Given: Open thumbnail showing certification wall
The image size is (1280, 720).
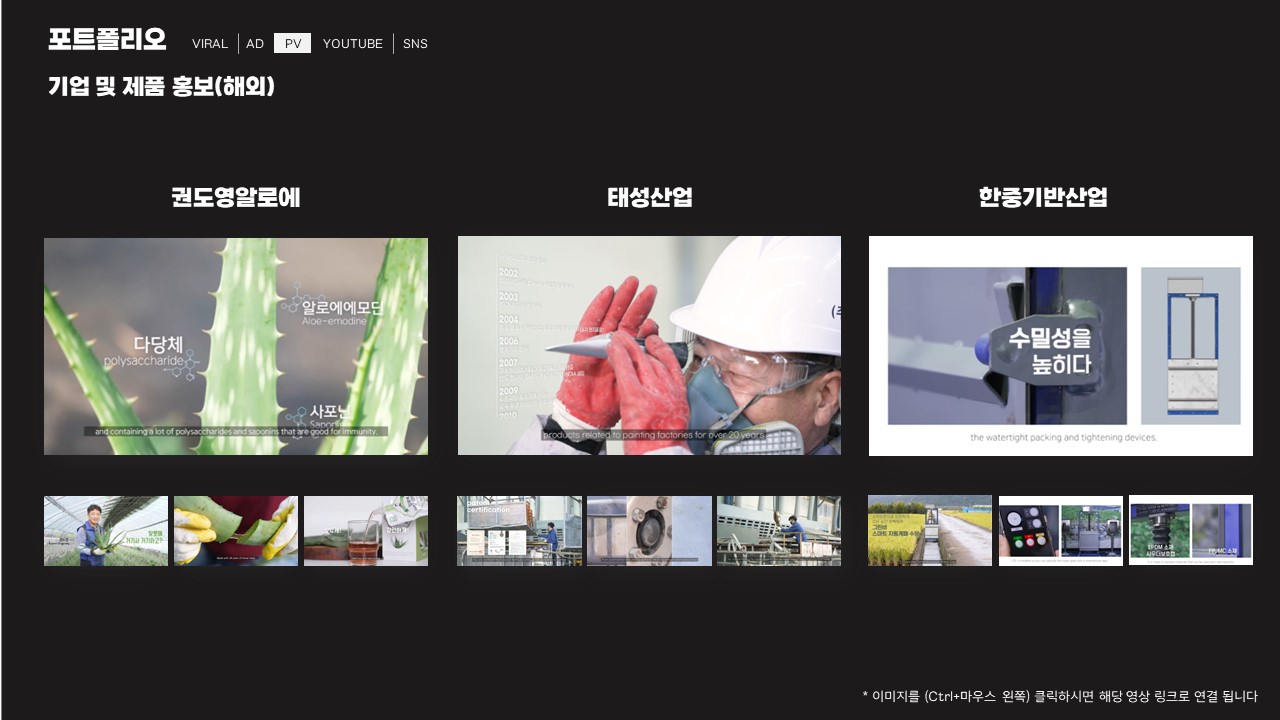Looking at the screenshot, I should pos(519,531).
